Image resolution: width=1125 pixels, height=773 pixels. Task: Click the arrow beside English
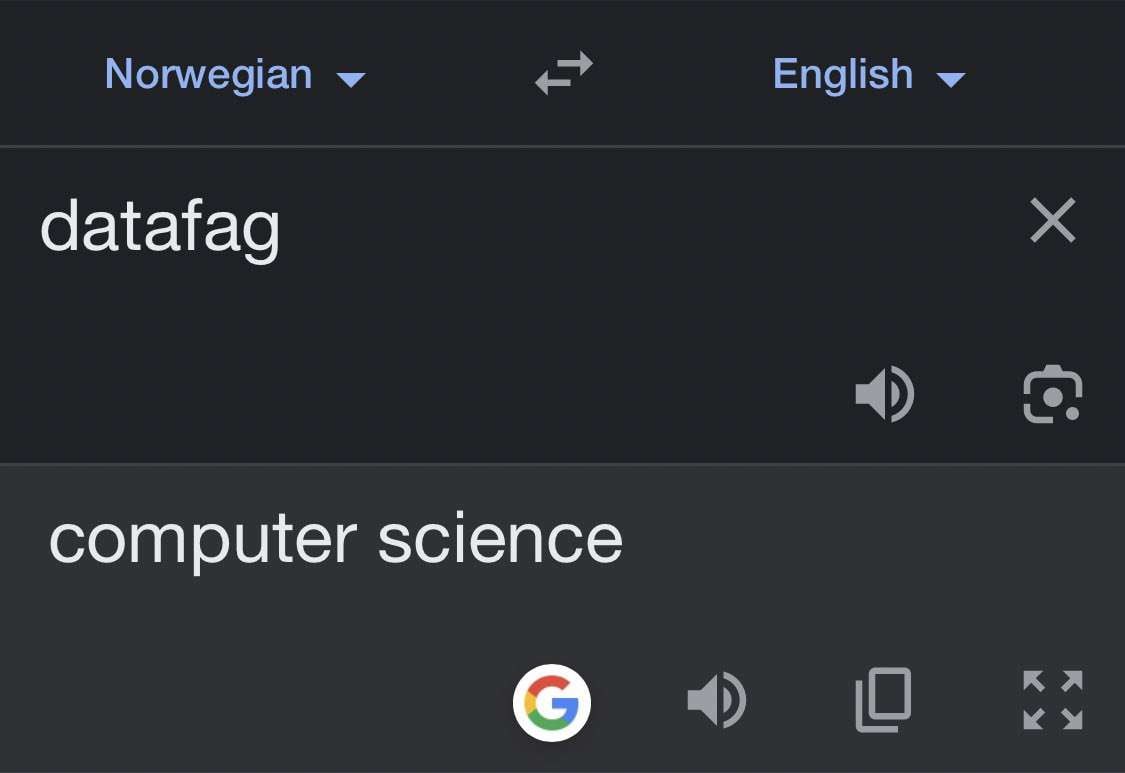951,79
